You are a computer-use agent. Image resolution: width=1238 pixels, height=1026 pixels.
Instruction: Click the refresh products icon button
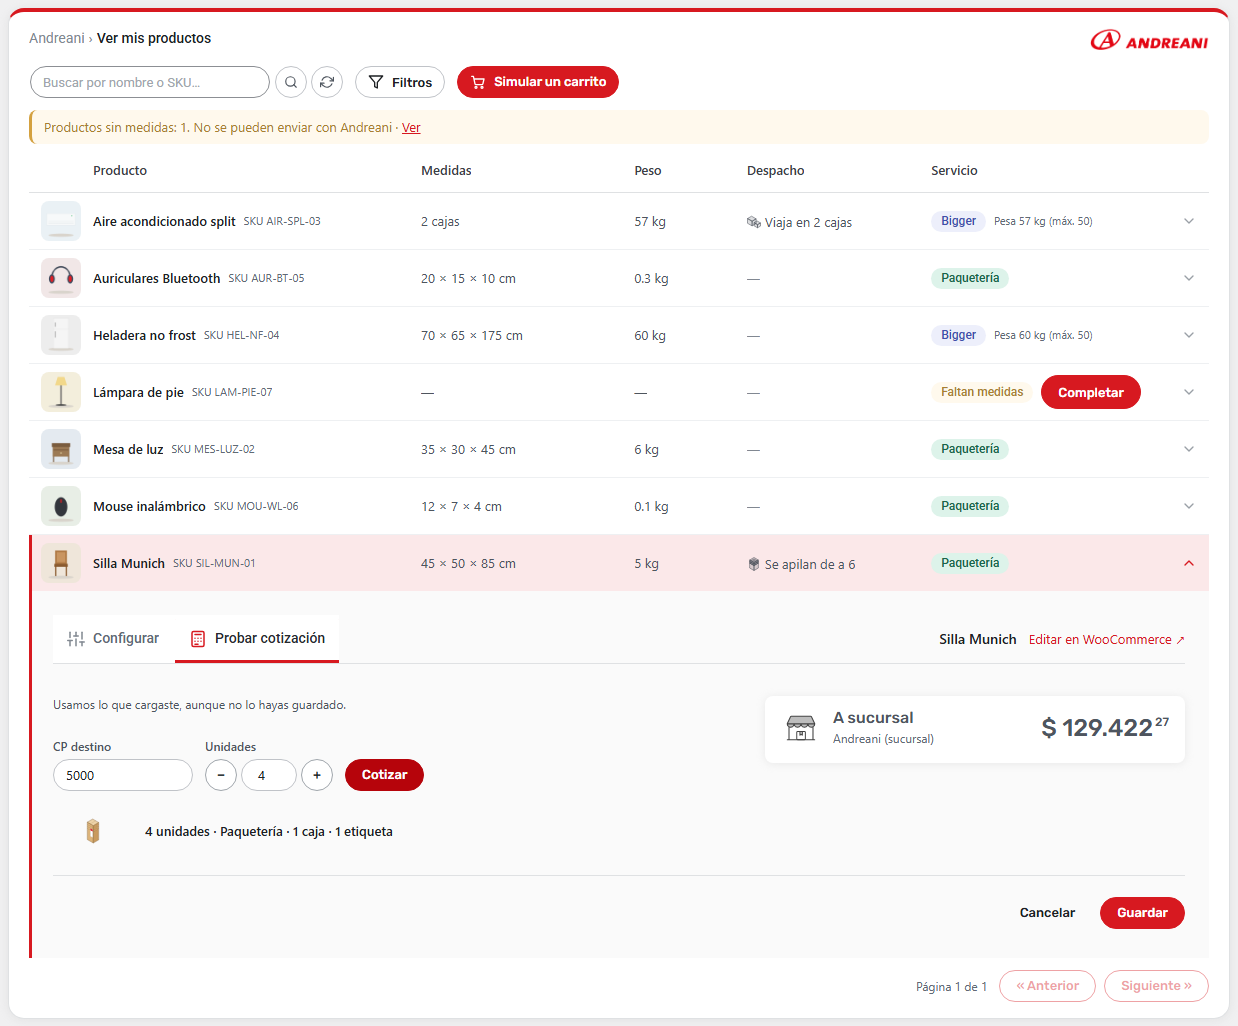(x=327, y=82)
